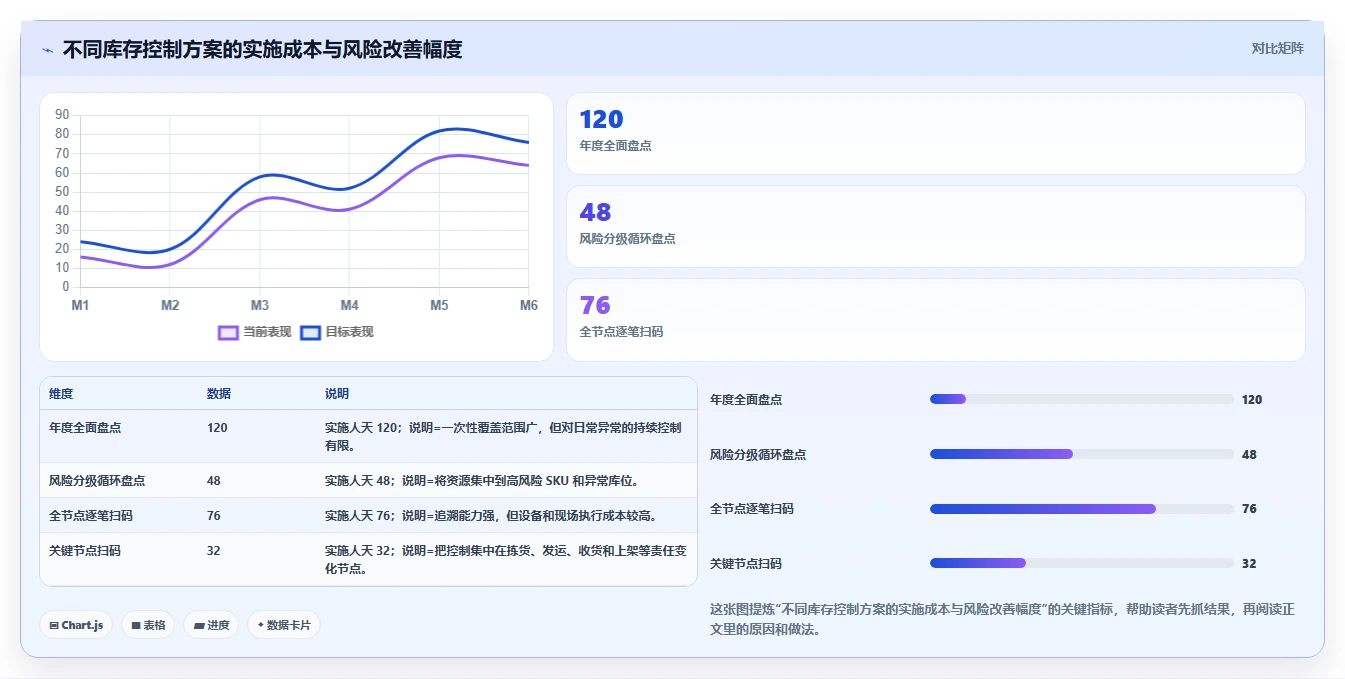Open the data card showing 76
This screenshot has width=1345, height=679.
click(x=935, y=319)
